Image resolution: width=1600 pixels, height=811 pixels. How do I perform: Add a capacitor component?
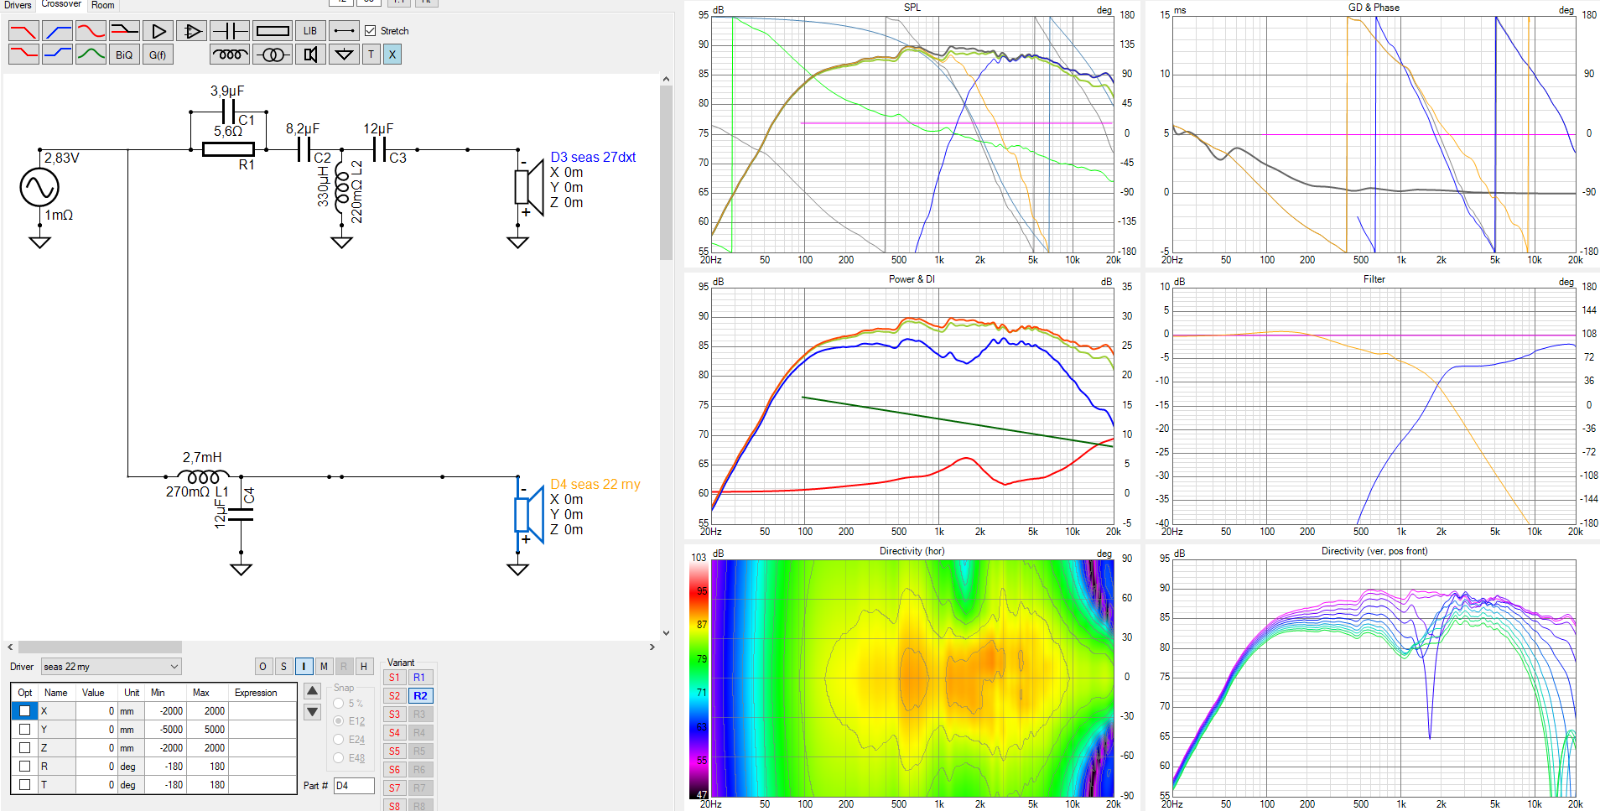tap(230, 31)
